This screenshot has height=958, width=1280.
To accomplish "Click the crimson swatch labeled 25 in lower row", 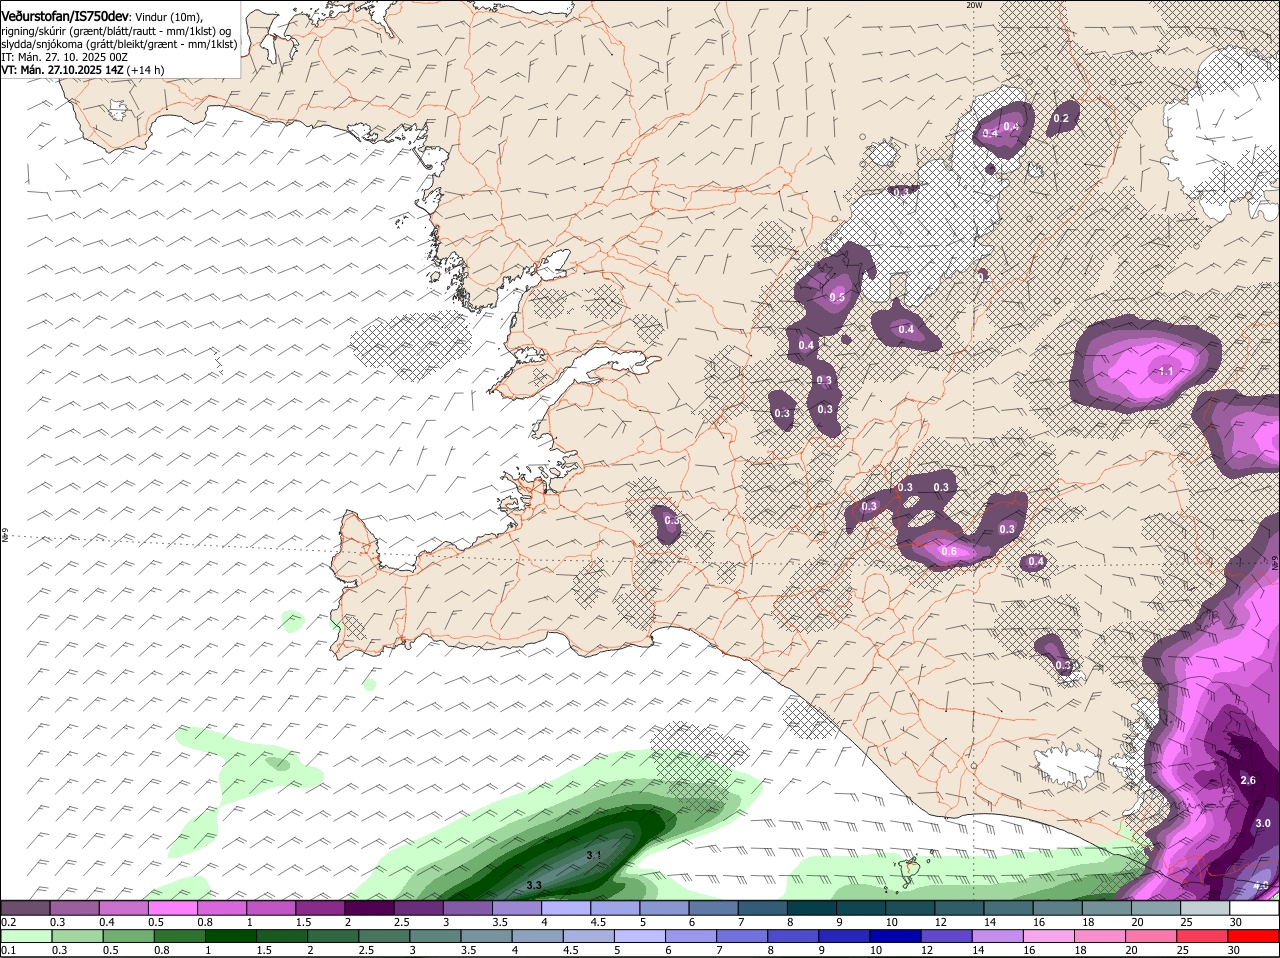I will (x=1205, y=936).
